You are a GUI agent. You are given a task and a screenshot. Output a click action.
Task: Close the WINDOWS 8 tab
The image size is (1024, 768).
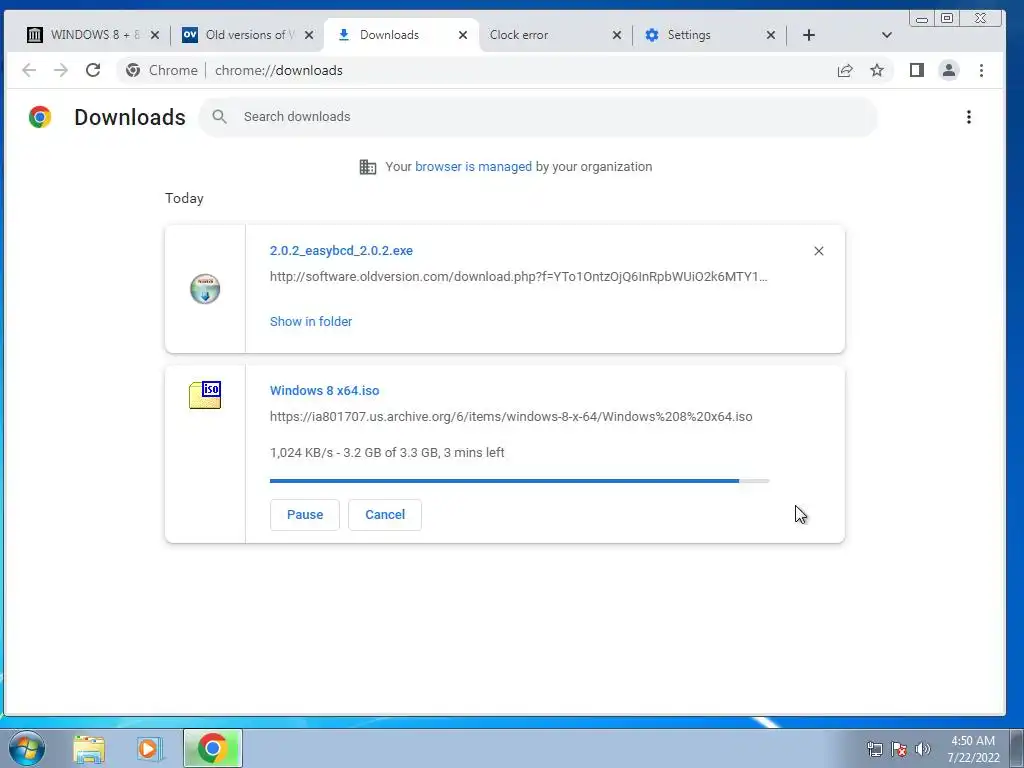click(155, 35)
